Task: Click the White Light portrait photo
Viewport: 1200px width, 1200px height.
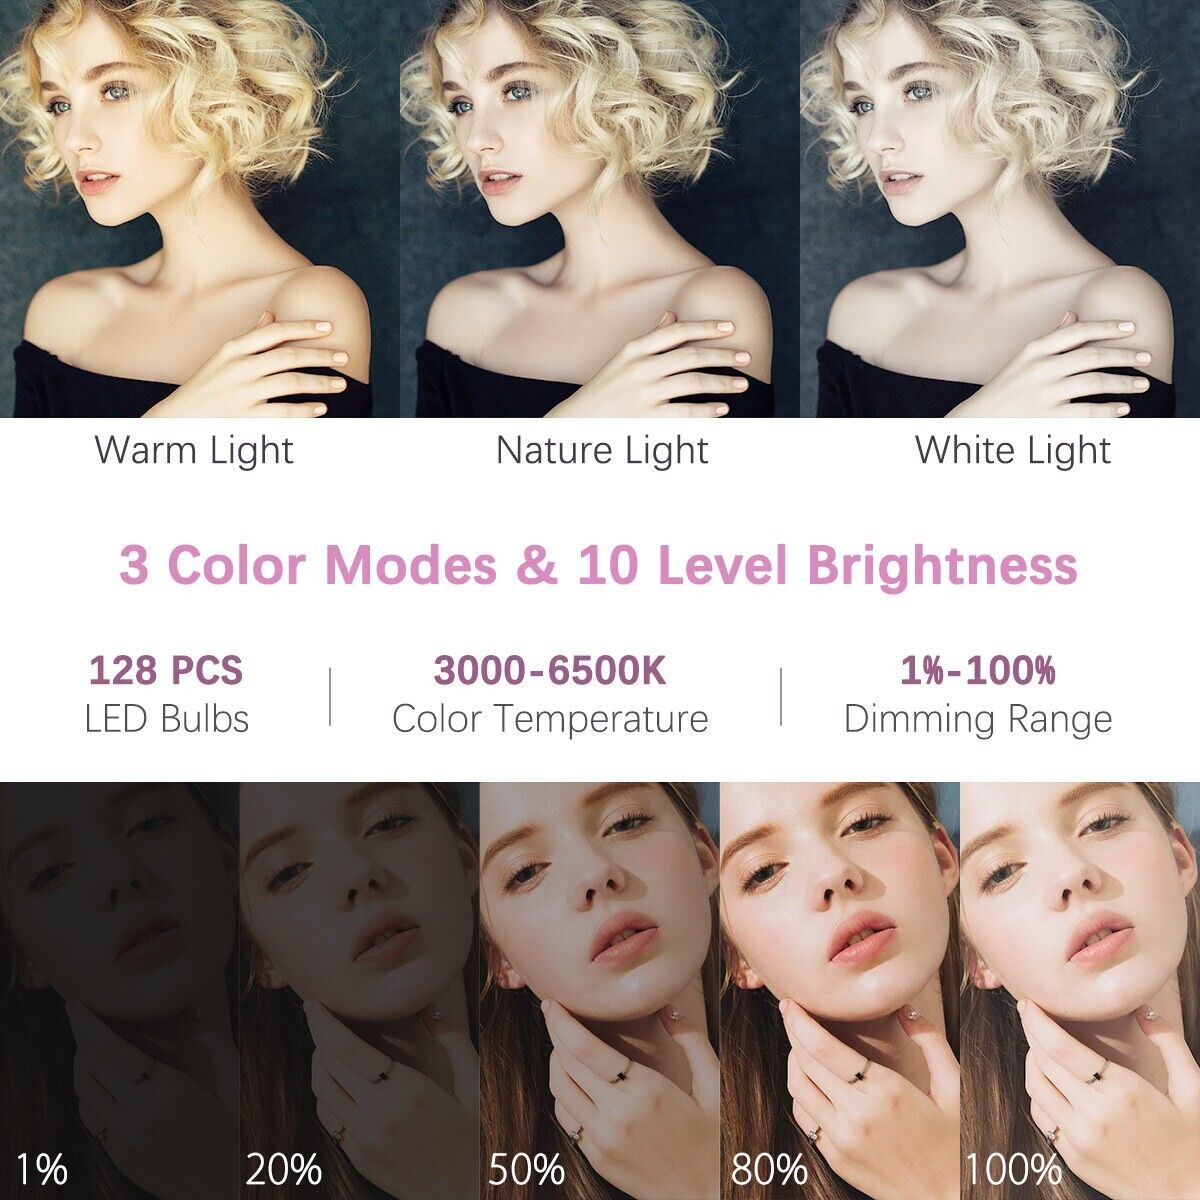Action: [x=1000, y=208]
